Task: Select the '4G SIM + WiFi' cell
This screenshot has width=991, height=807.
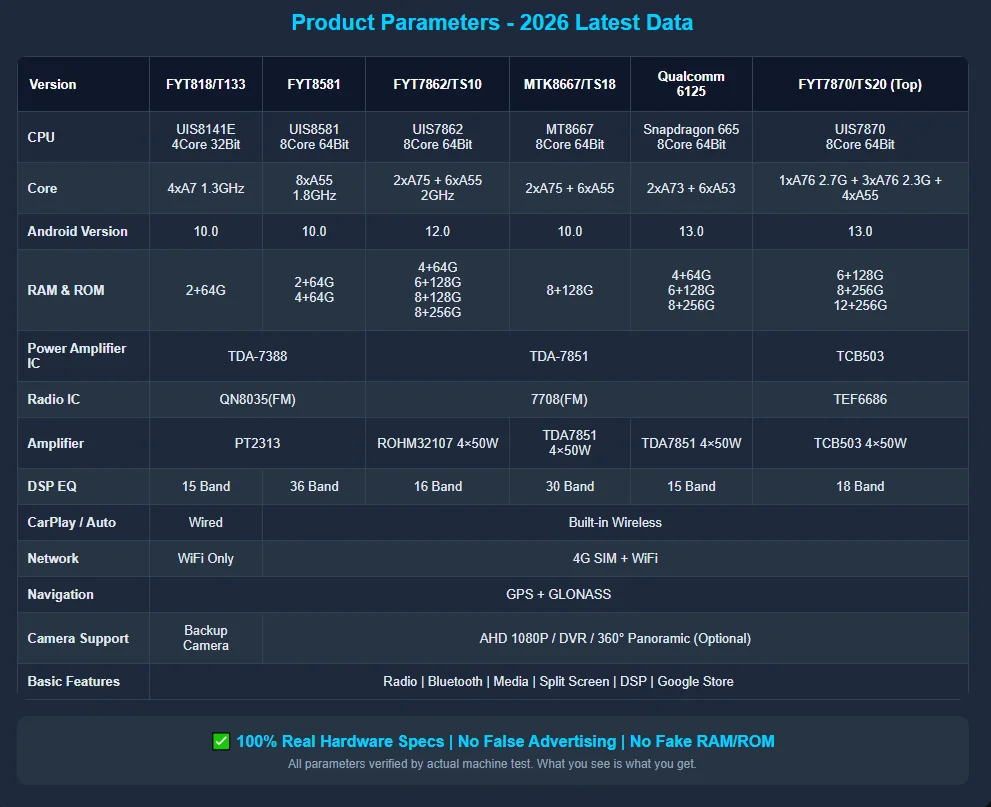Action: [615, 559]
